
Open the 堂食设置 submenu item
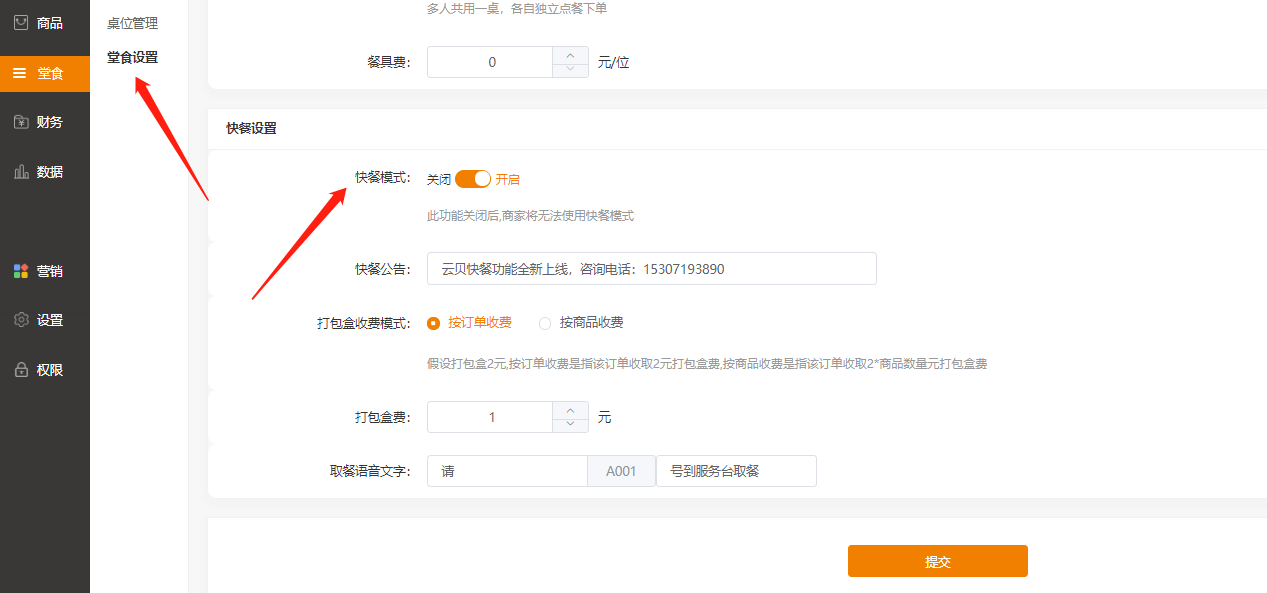(132, 57)
